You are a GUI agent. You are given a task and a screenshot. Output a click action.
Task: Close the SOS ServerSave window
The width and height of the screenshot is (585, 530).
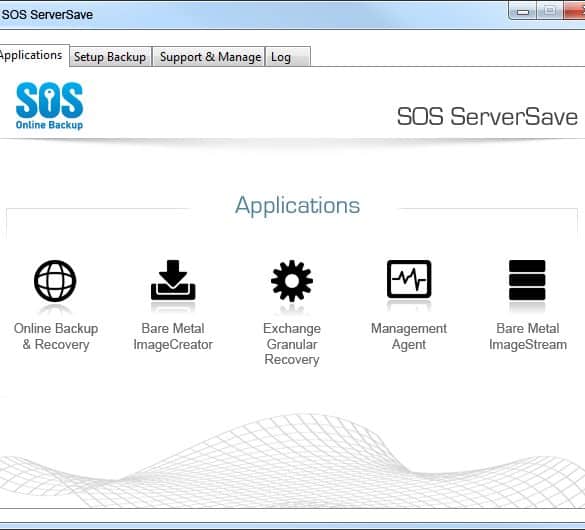pos(575,10)
